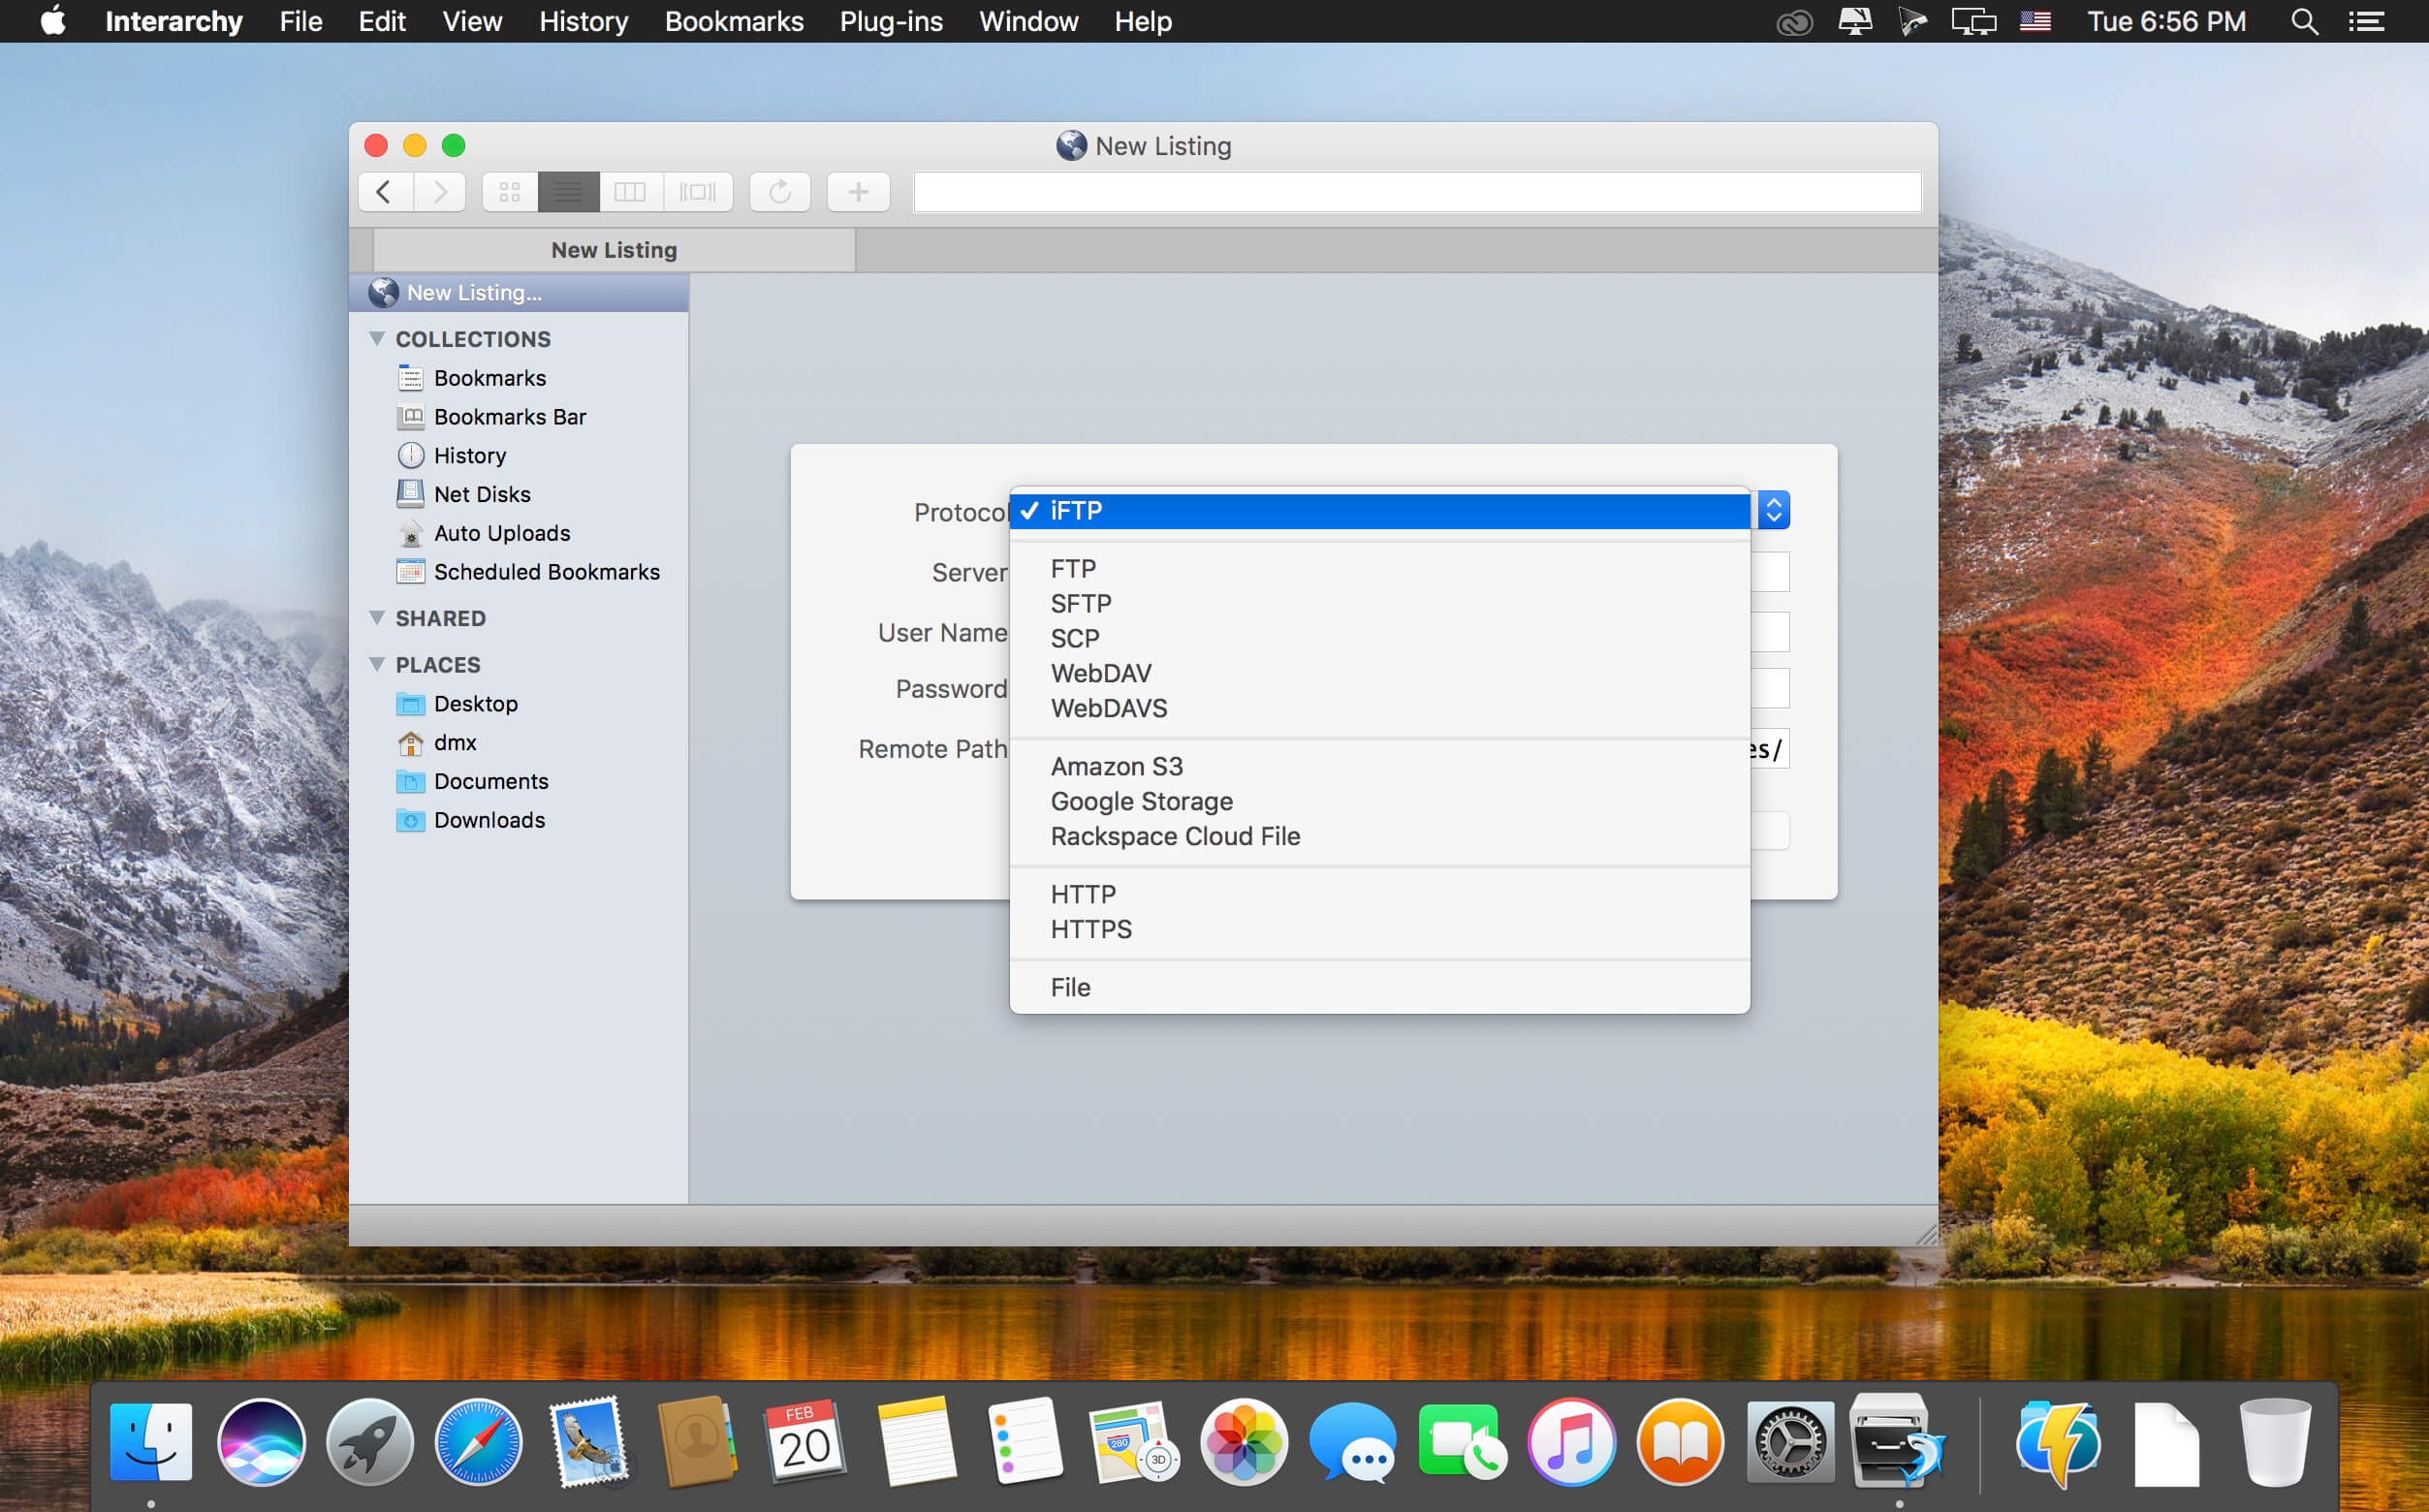The width and height of the screenshot is (2429, 1512).
Task: Select iFTP protocol option
Action: [x=1379, y=511]
